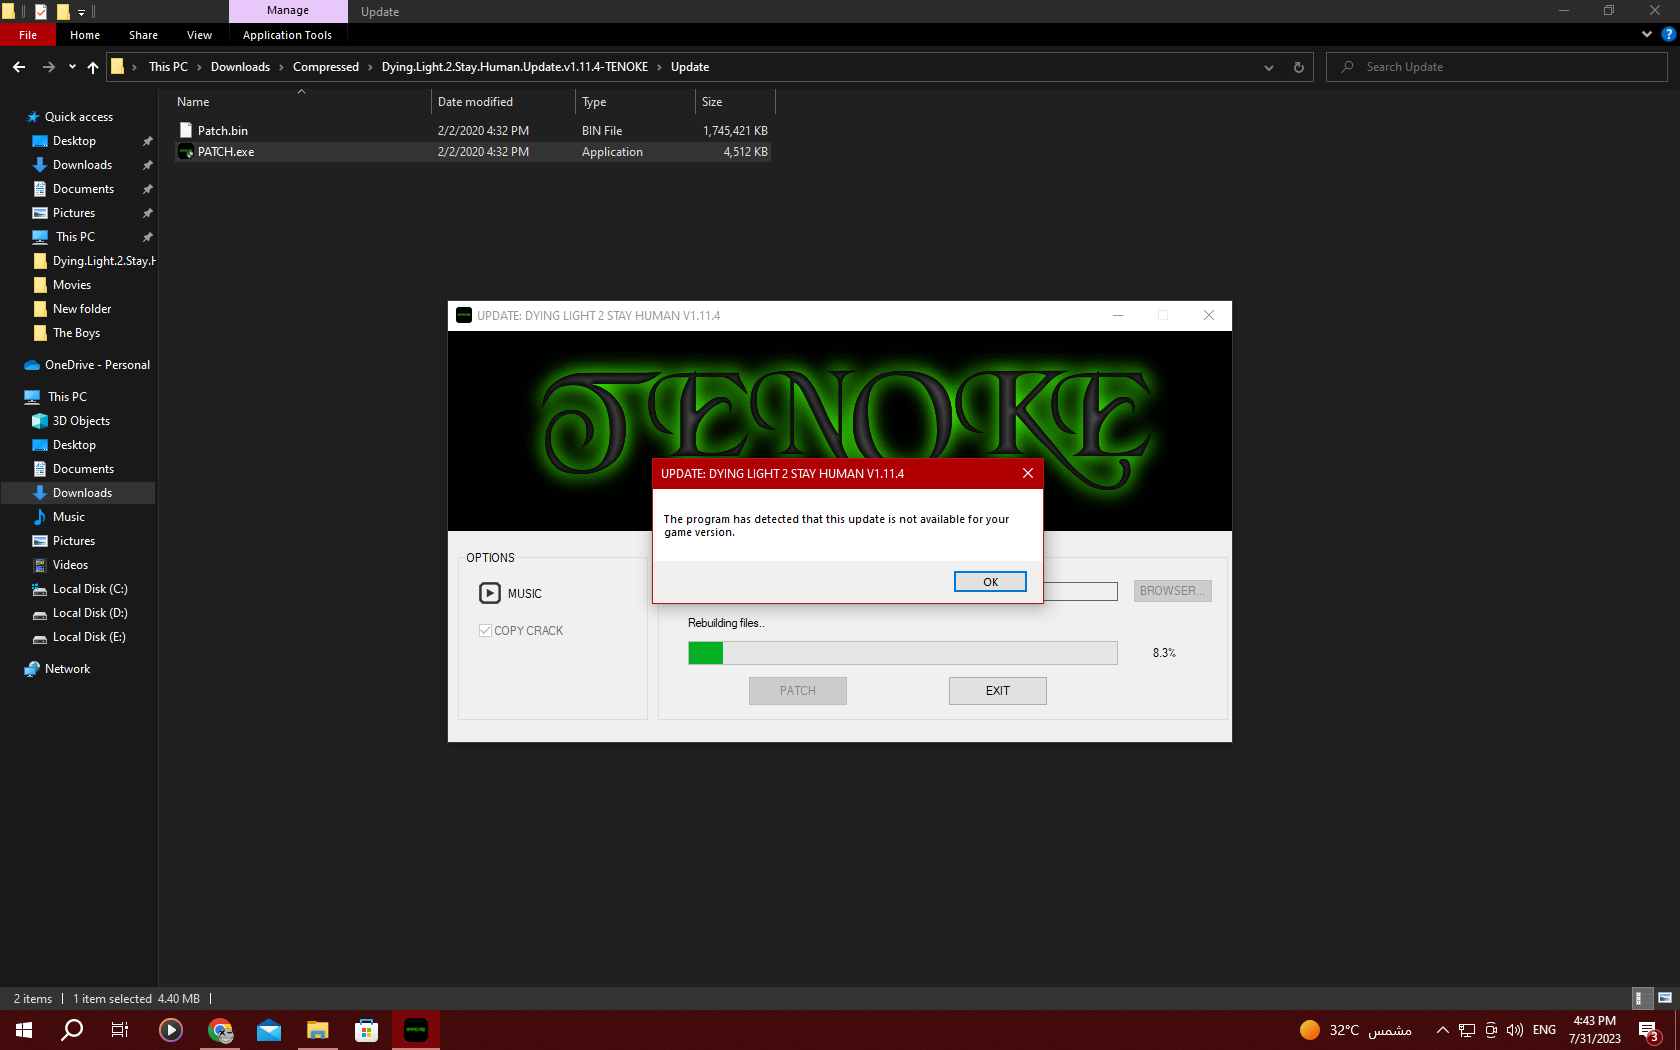This screenshot has height=1050, width=1680.
Task: Click the refresh icon in address bar
Action: click(x=1298, y=67)
